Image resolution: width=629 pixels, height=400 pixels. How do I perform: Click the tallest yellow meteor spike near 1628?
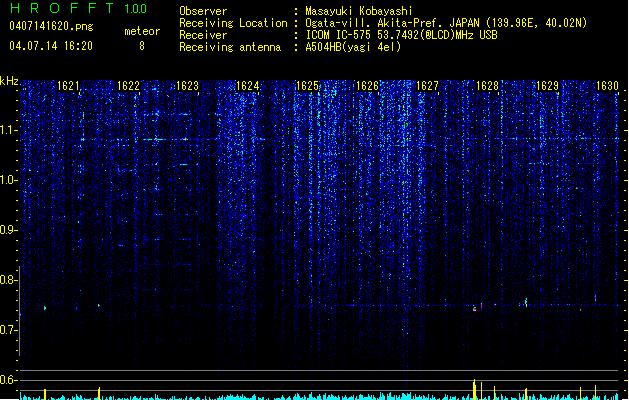coord(475,389)
